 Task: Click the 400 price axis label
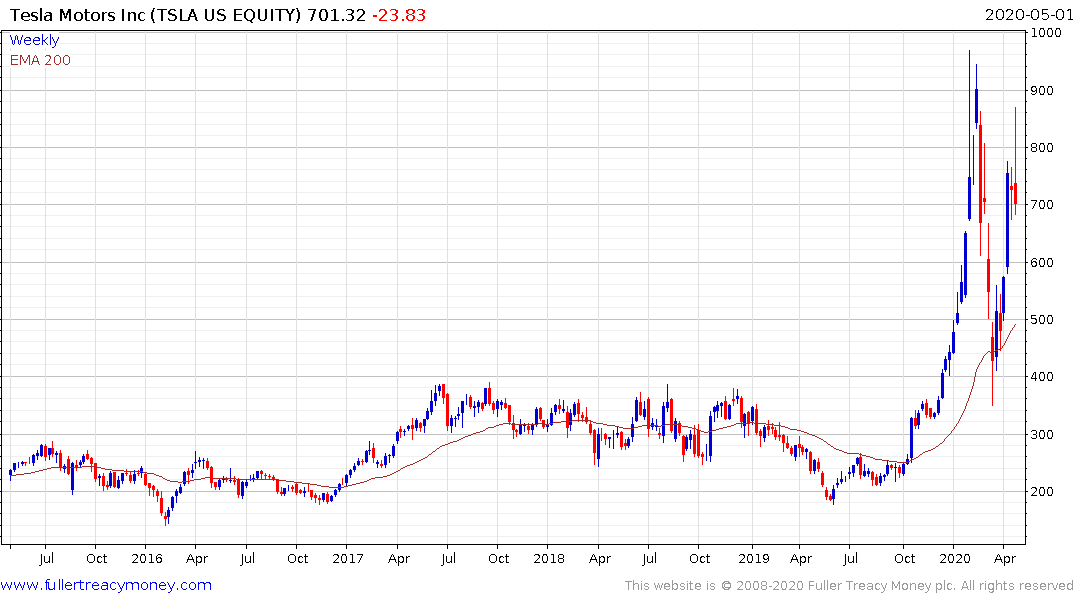(1042, 376)
